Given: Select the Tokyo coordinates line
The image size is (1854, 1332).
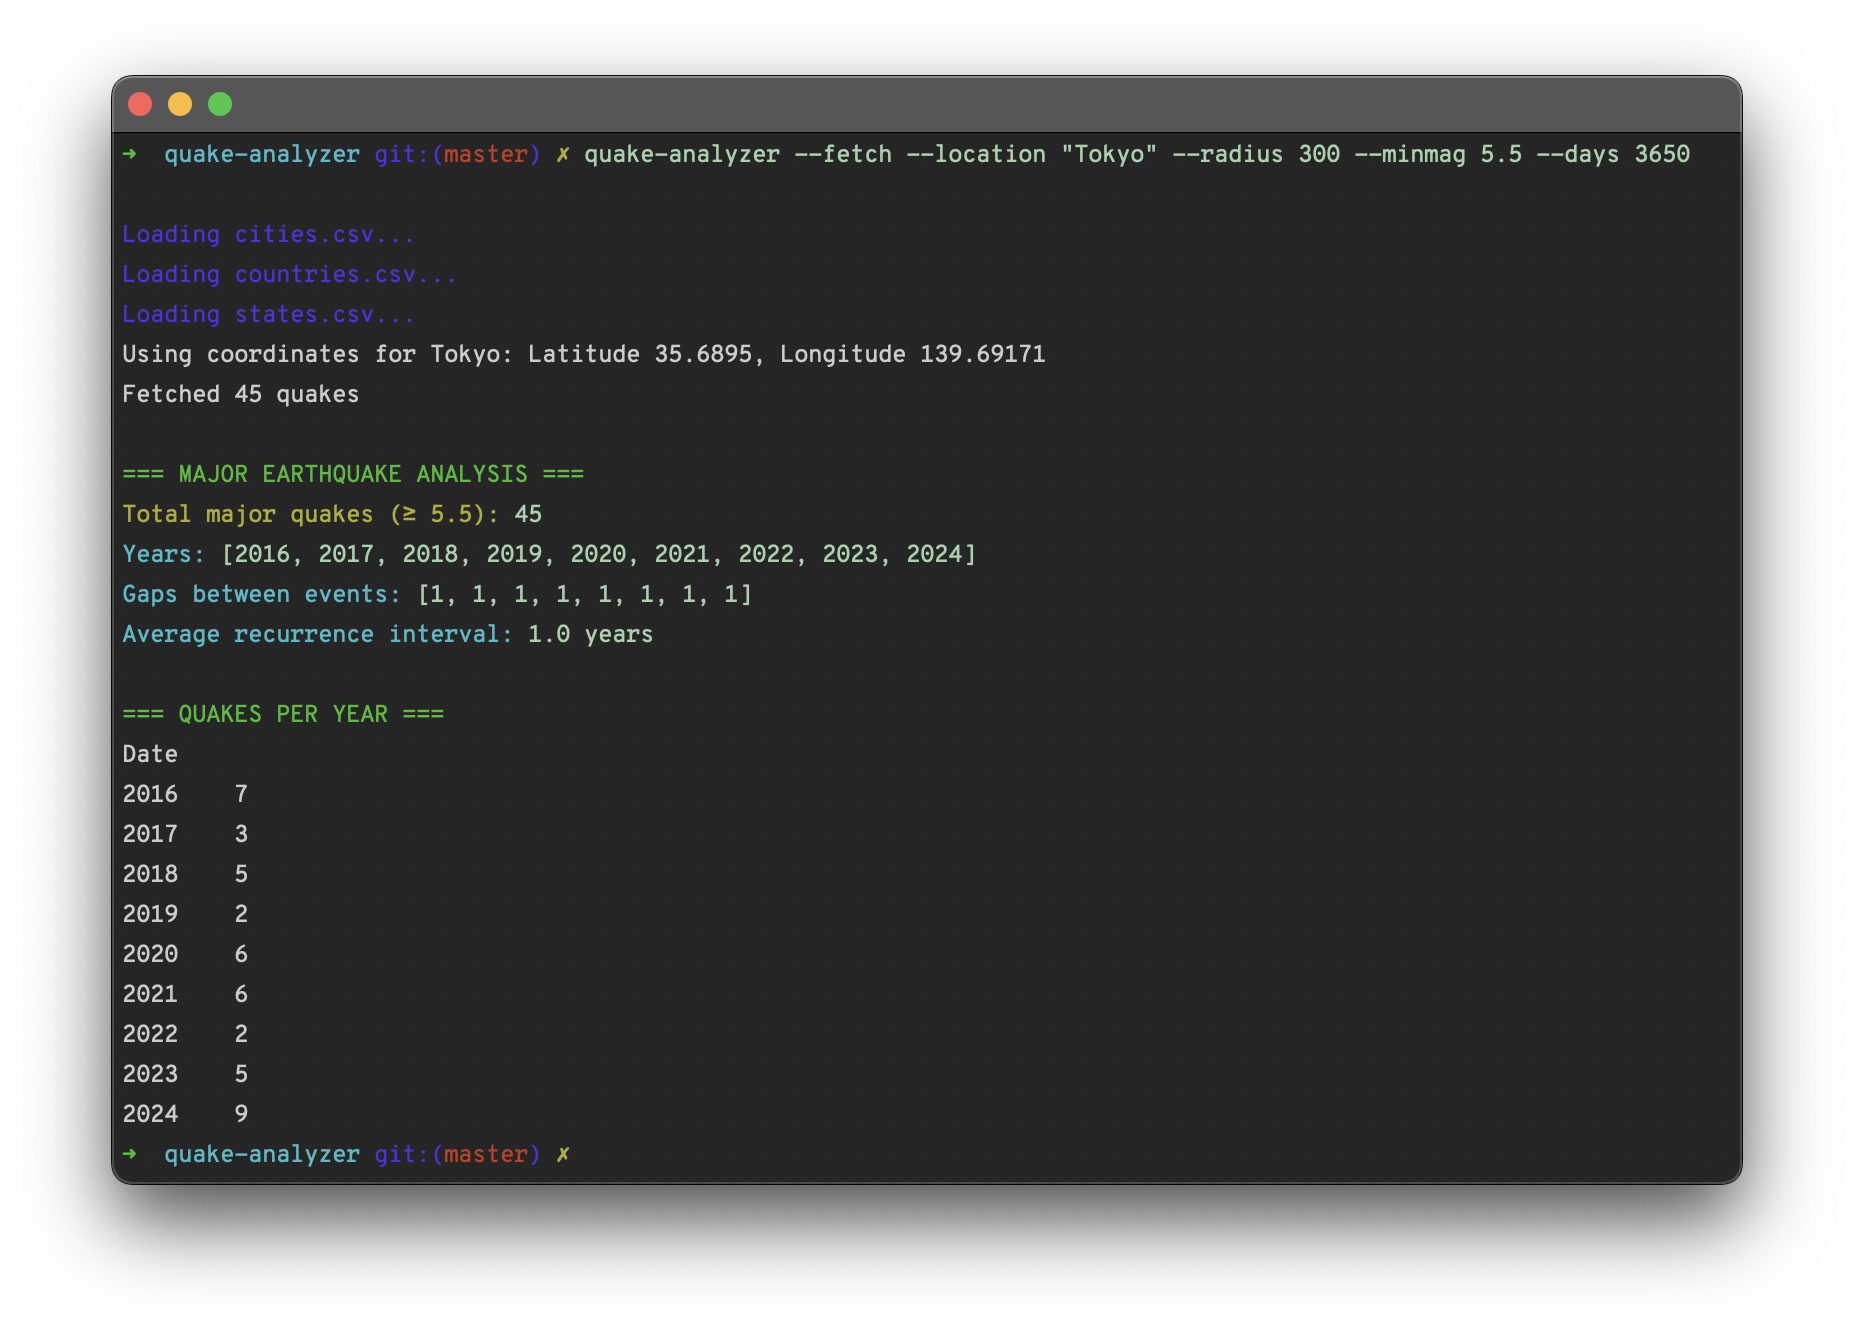Looking at the screenshot, I should [x=584, y=353].
